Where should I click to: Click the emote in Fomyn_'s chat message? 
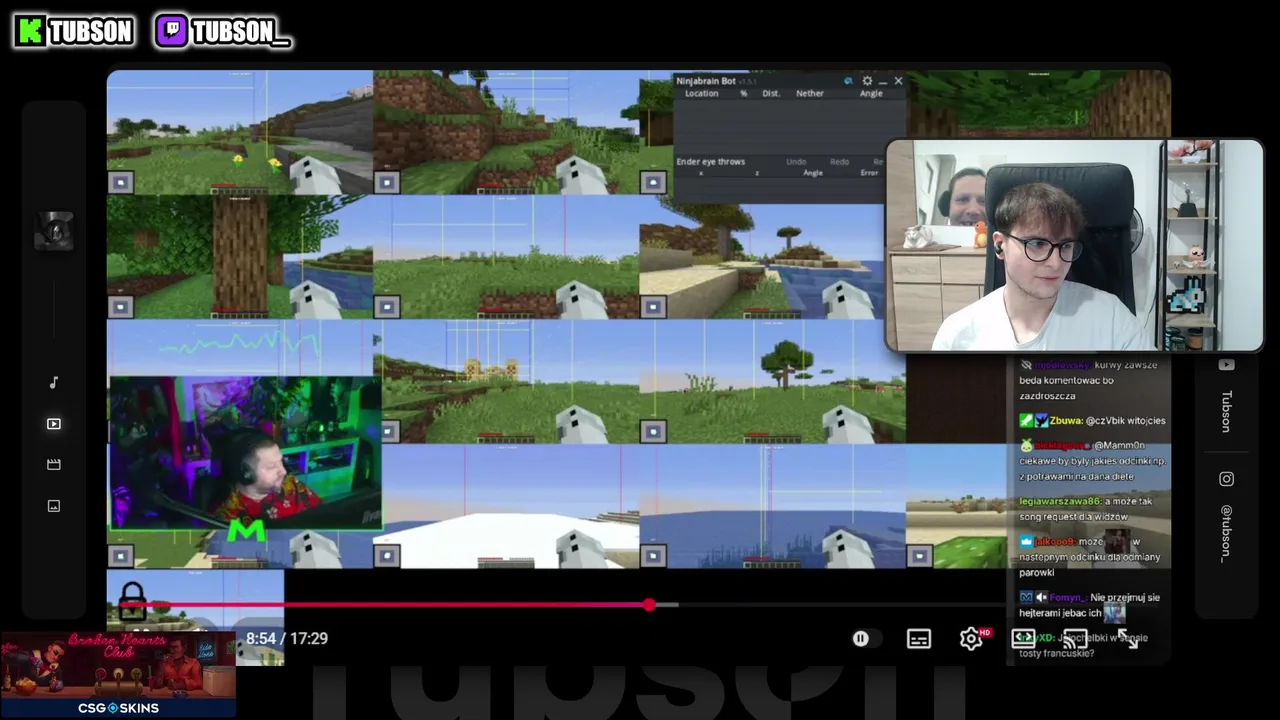click(1114, 613)
